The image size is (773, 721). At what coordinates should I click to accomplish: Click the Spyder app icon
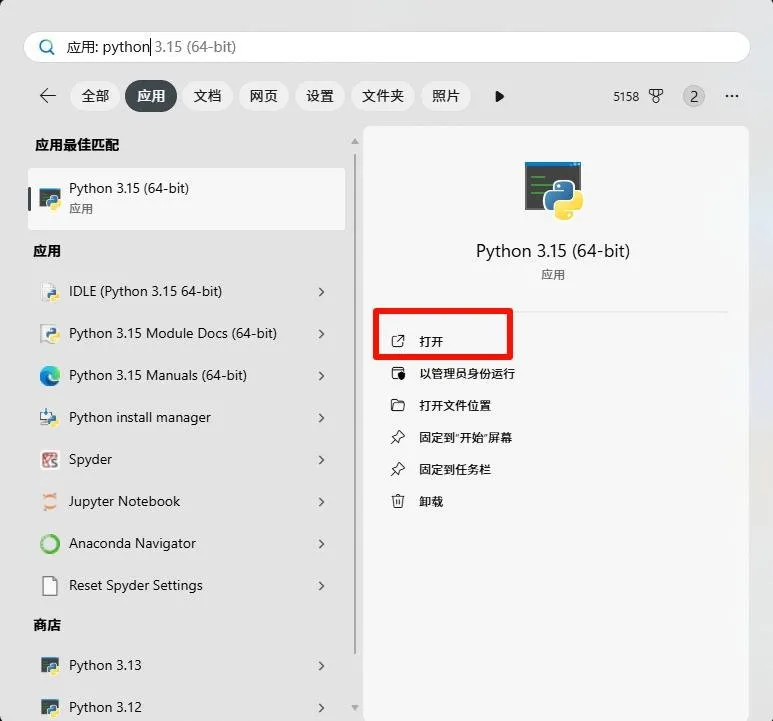click(50, 460)
